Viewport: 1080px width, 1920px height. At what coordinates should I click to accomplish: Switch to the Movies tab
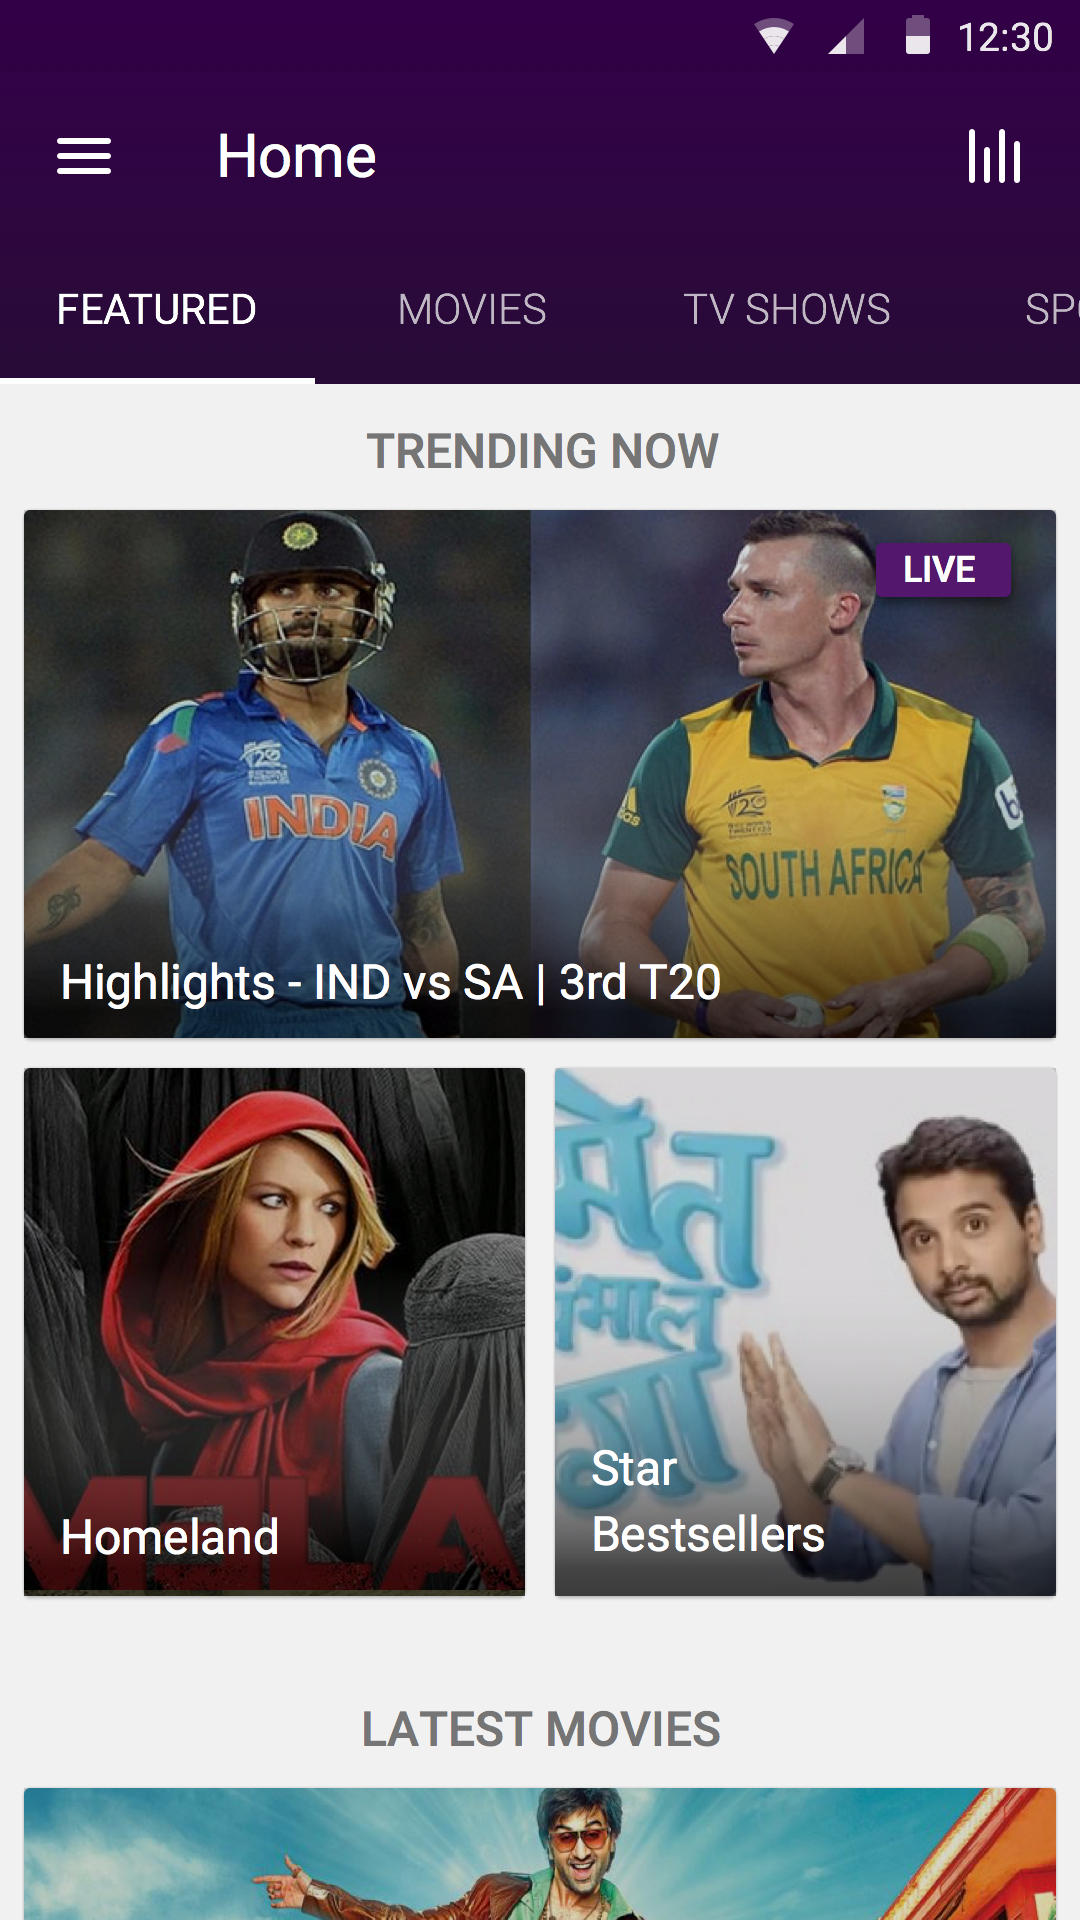coord(472,310)
